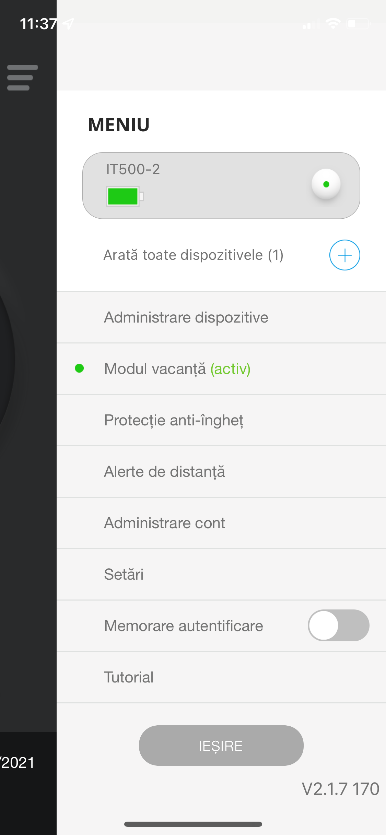Tap the green battery indicator icon
Screen dimensions: 386x835
tap(125, 197)
